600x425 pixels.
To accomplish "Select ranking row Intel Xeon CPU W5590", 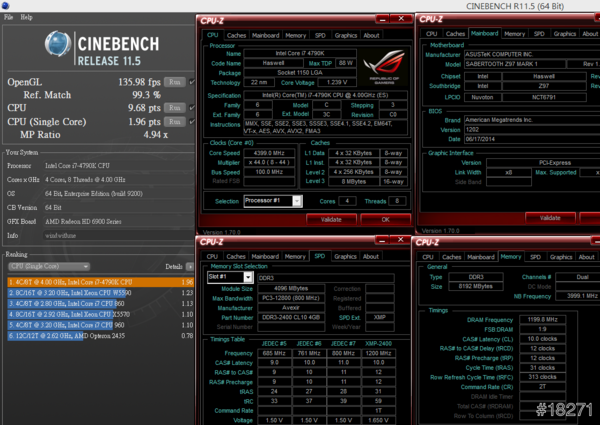I will pos(101,293).
